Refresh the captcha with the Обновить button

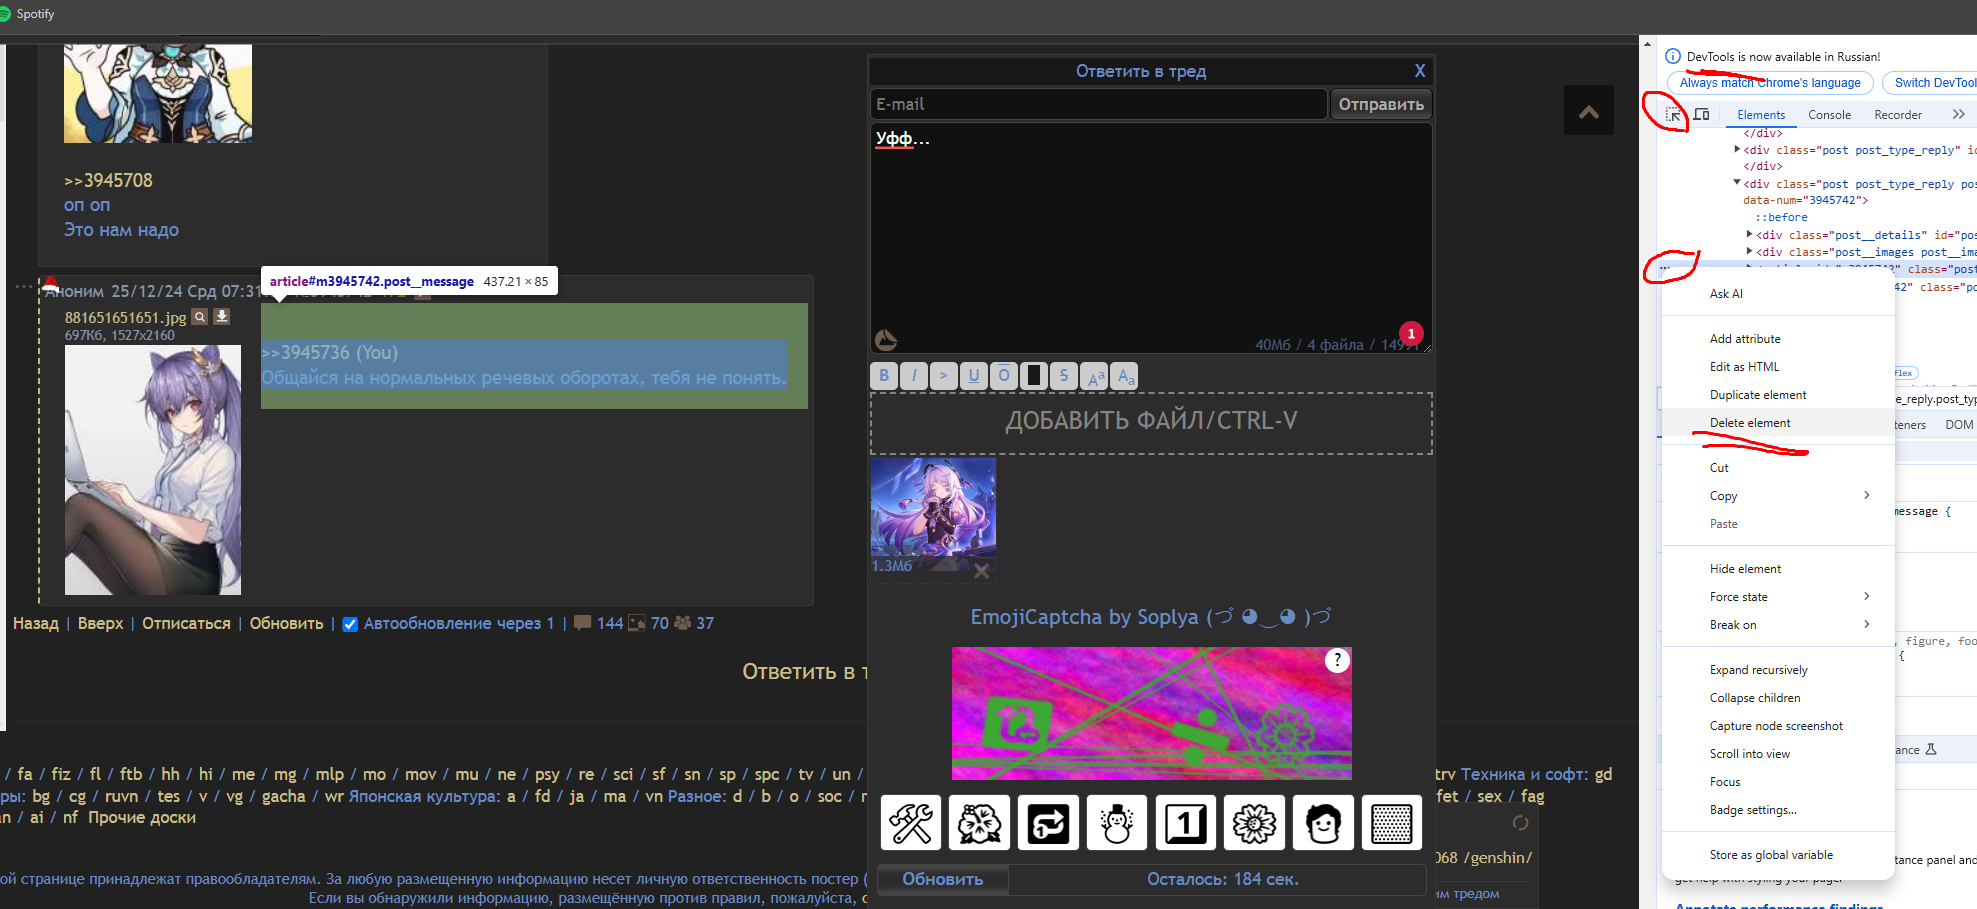pos(943,879)
